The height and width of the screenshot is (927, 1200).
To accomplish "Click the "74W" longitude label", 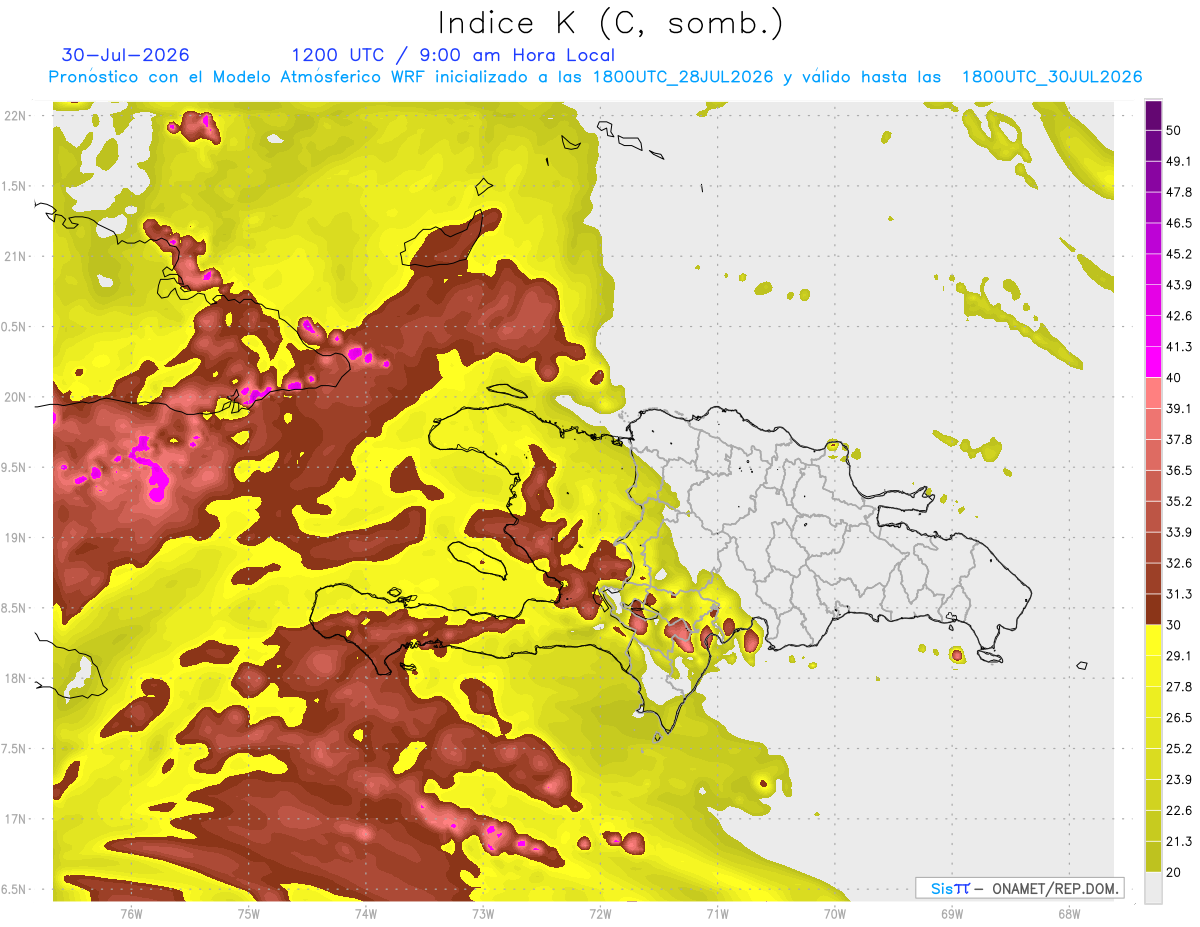I will (366, 913).
